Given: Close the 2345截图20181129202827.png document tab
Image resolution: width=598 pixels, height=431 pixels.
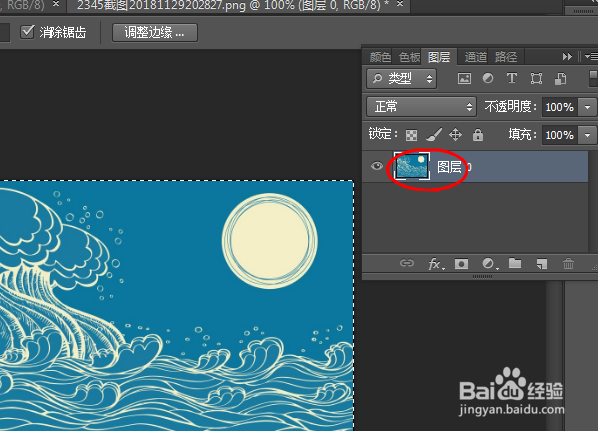Looking at the screenshot, I should click(400, 5).
